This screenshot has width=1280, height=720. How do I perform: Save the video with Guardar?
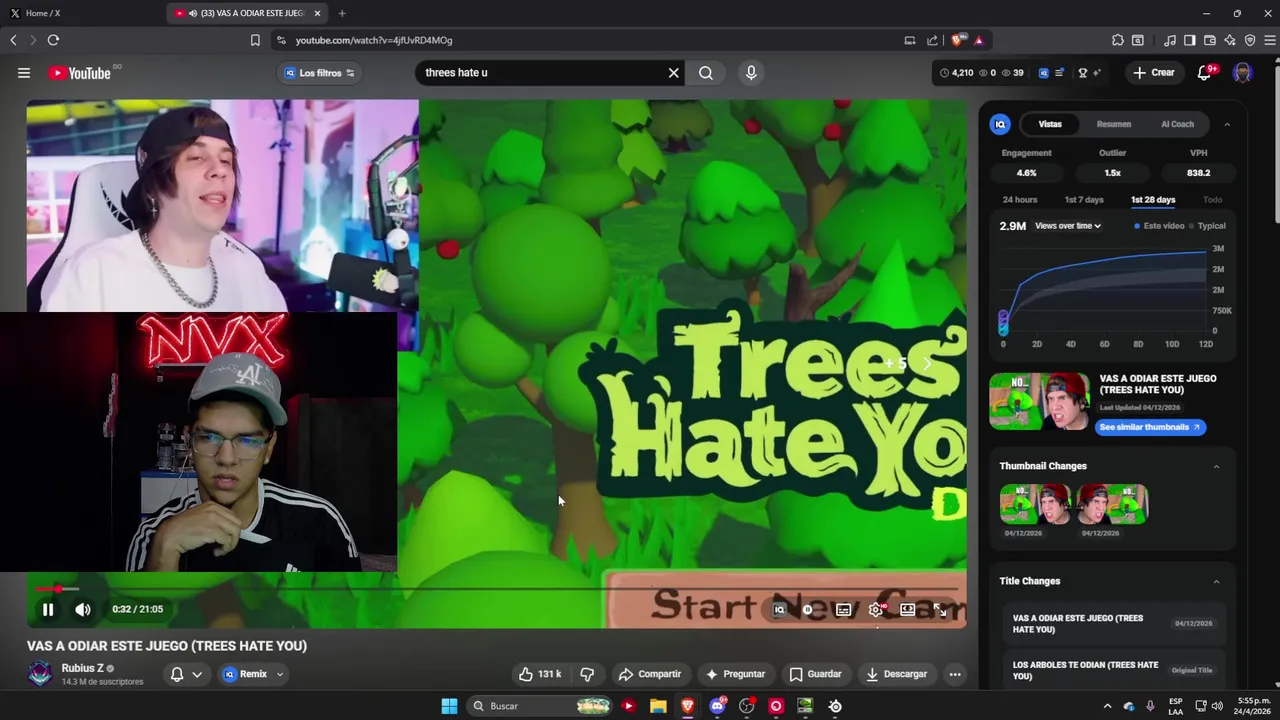click(815, 674)
